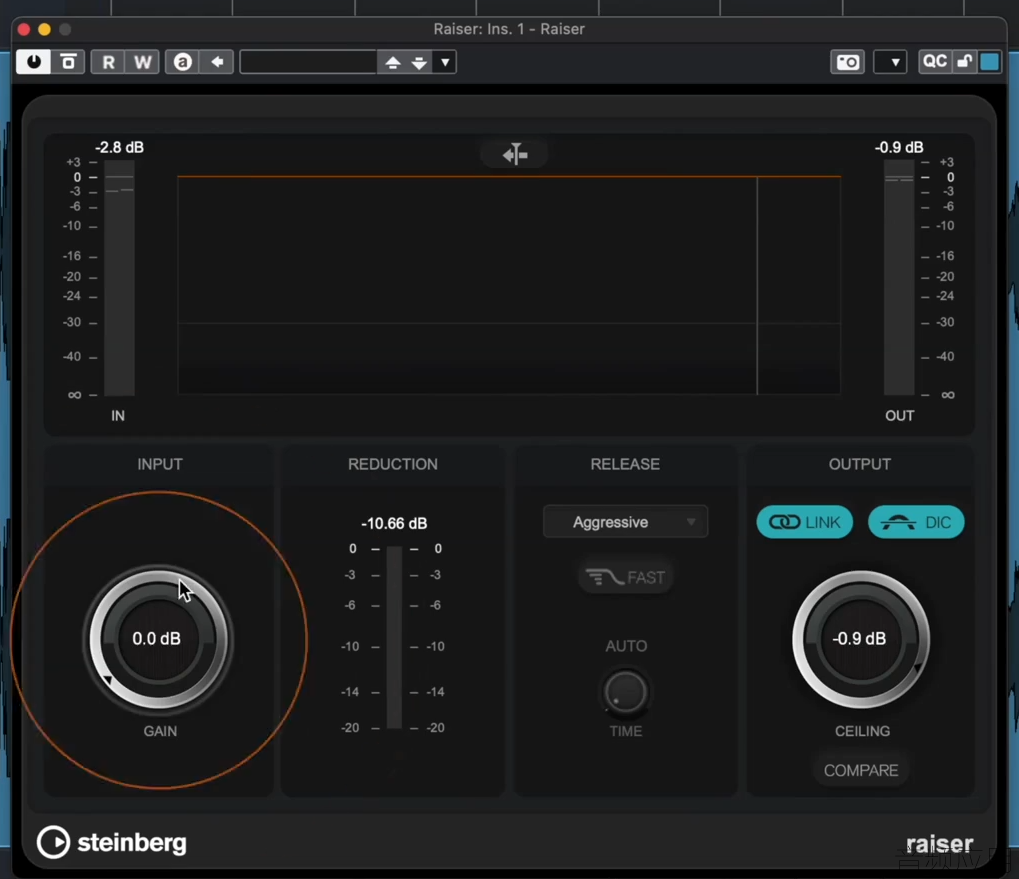Click the output CEILING knob
1019x879 pixels.
(x=860, y=639)
